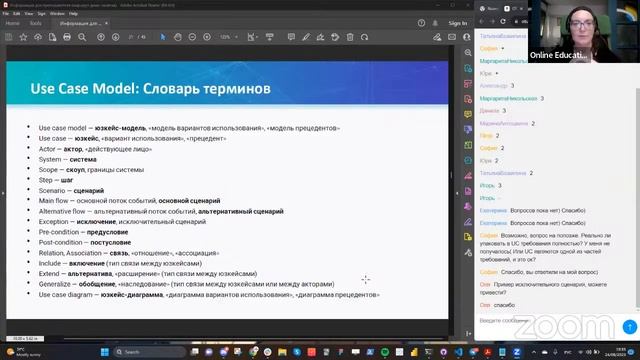Click the envelope share-by-email icon
Viewport: 640px width, 360px height.
tap(452, 37)
